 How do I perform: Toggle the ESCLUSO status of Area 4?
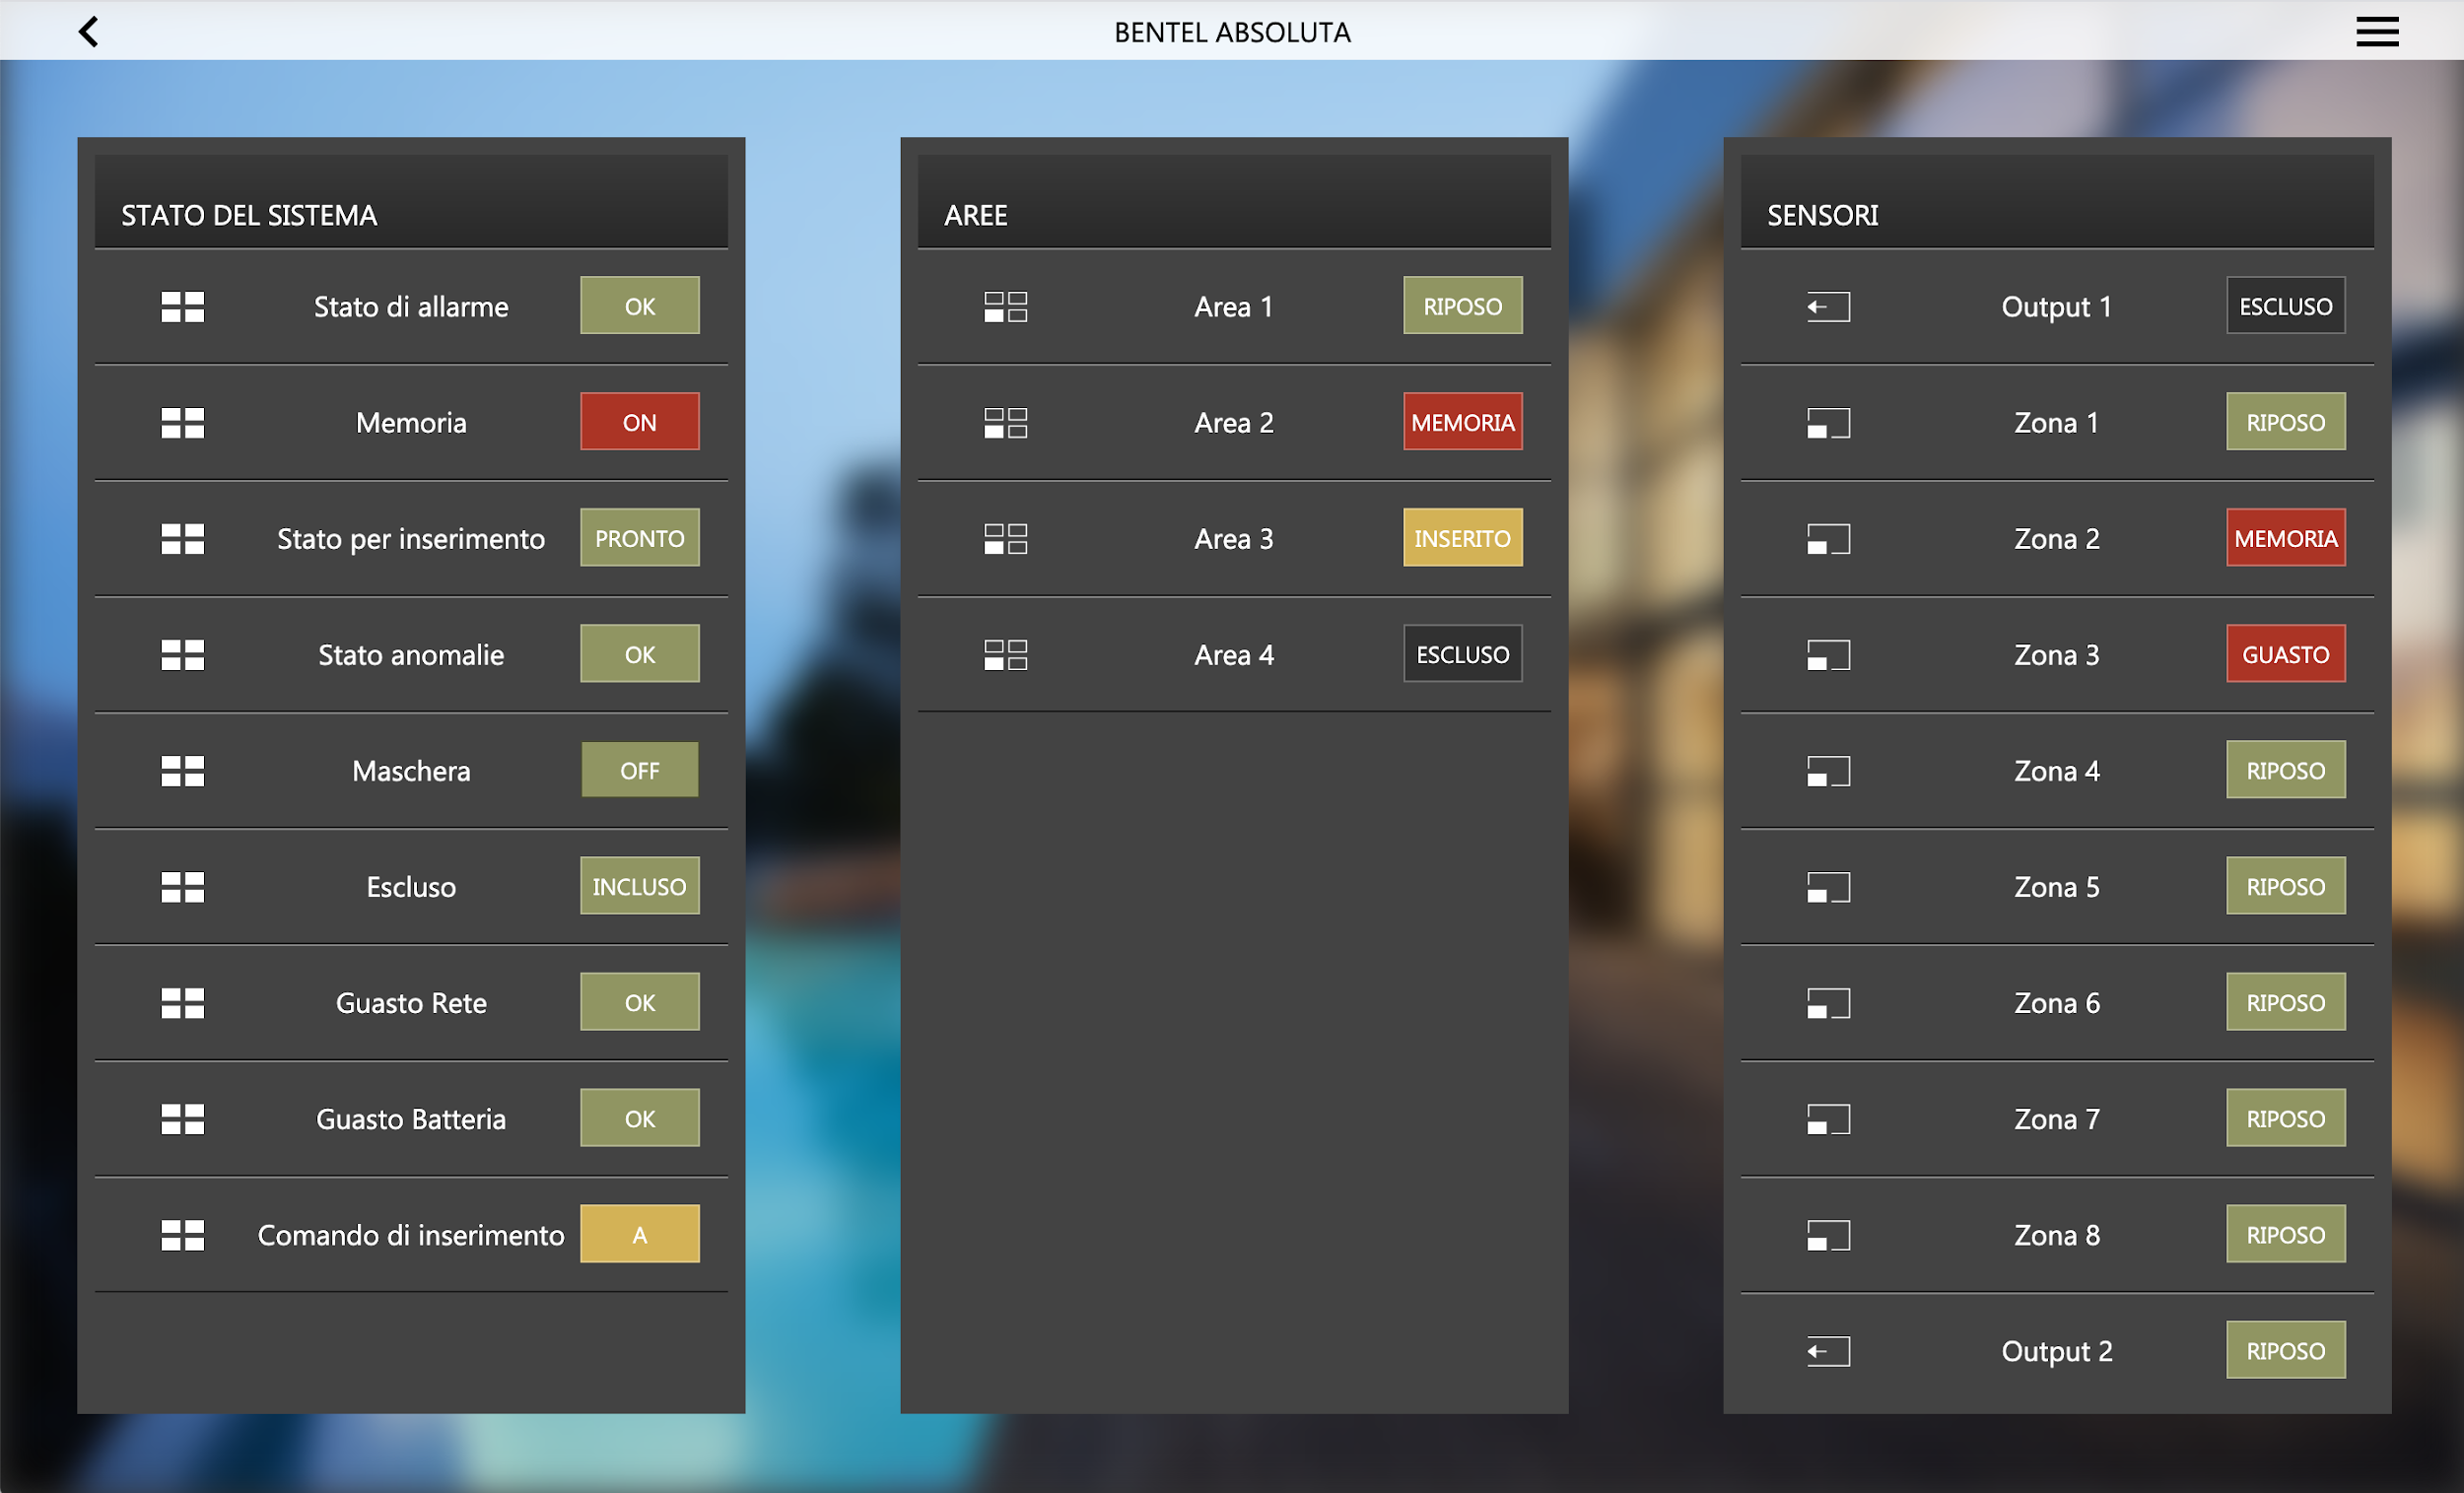tap(1463, 654)
